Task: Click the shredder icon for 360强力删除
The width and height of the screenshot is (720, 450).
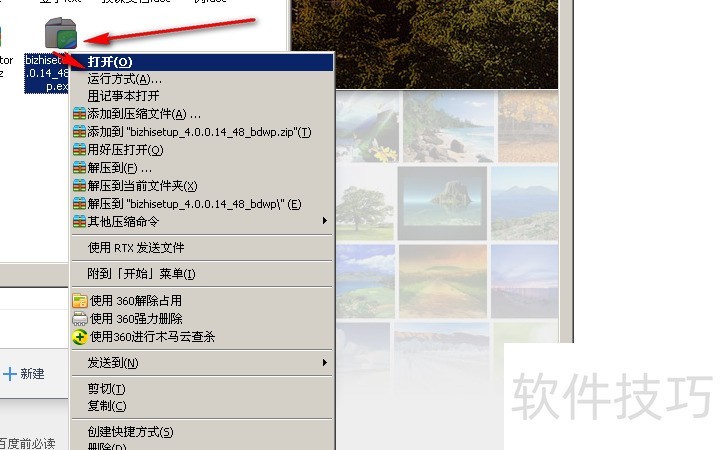Action: click(x=80, y=318)
